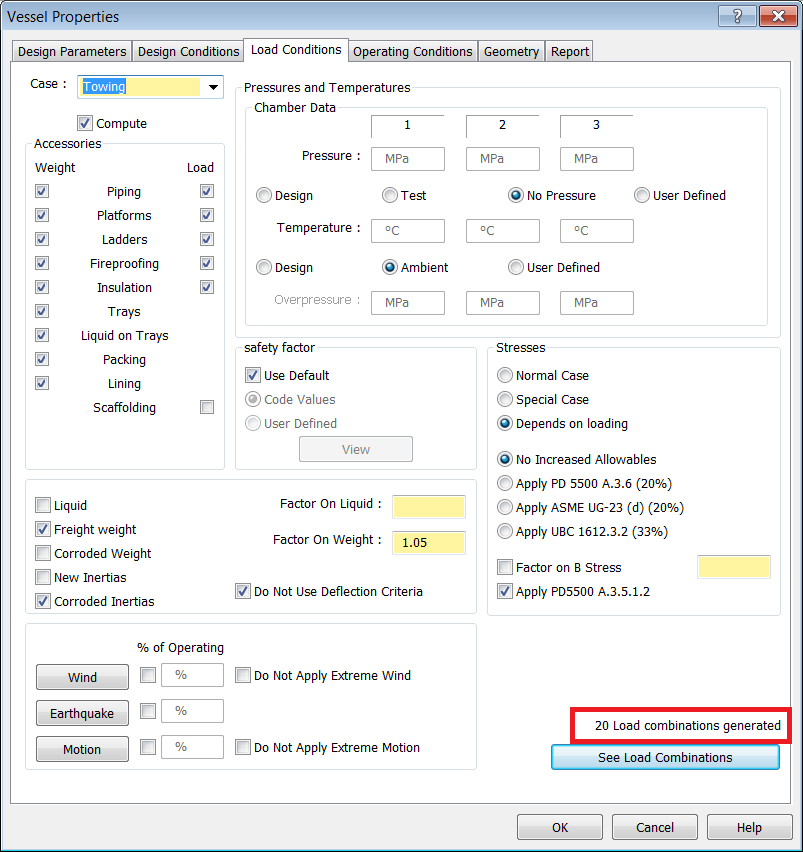Toggle Do Not Use Deflection Criteria
This screenshot has height=852, width=803.
pyautogui.click(x=243, y=591)
